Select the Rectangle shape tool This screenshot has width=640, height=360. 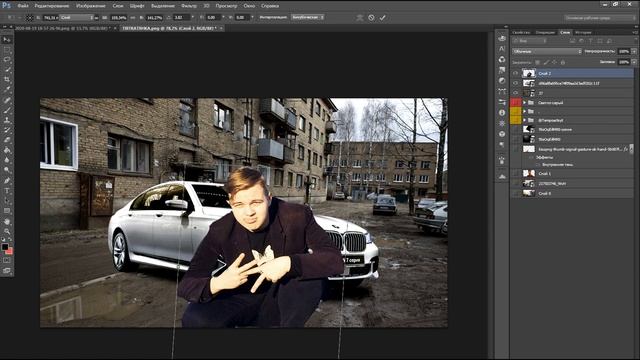click(x=7, y=211)
